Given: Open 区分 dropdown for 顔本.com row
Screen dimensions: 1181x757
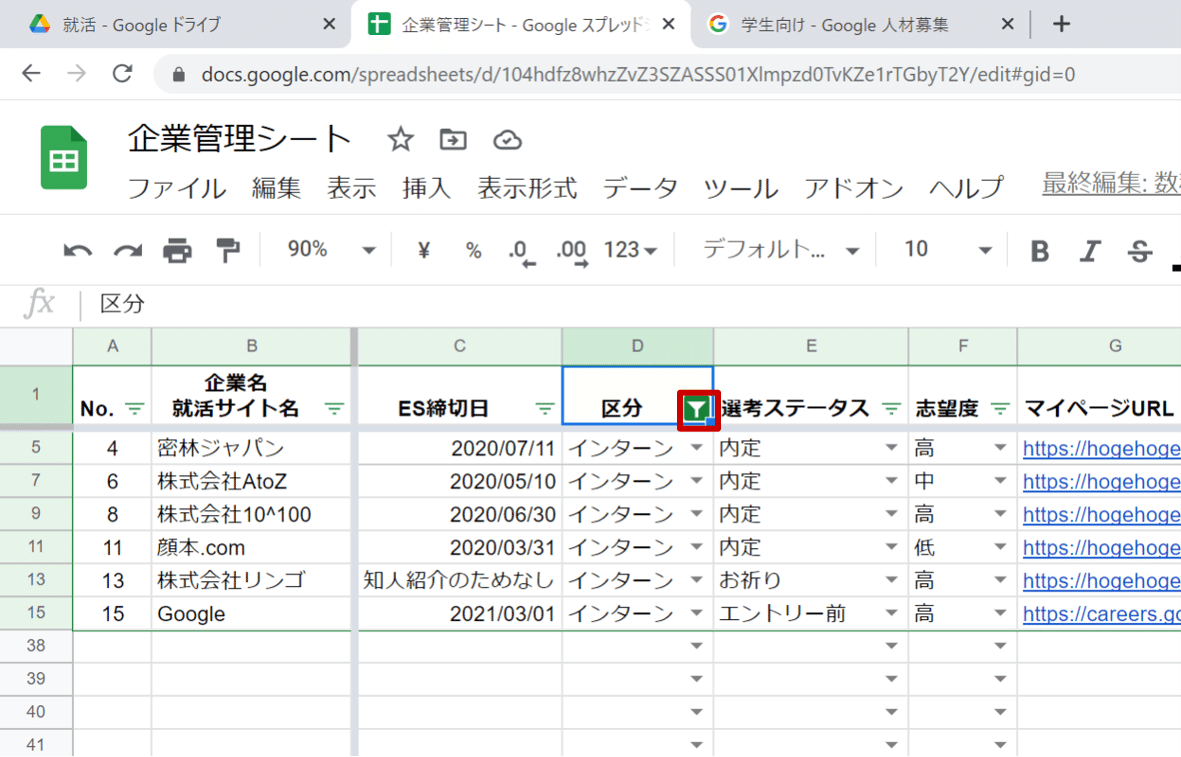Looking at the screenshot, I should coord(697,547).
